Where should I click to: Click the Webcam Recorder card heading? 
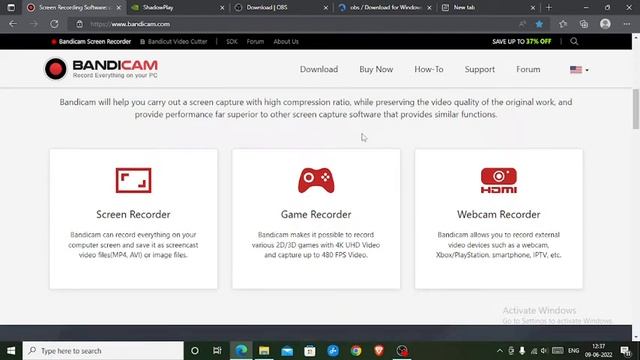pyautogui.click(x=498, y=214)
